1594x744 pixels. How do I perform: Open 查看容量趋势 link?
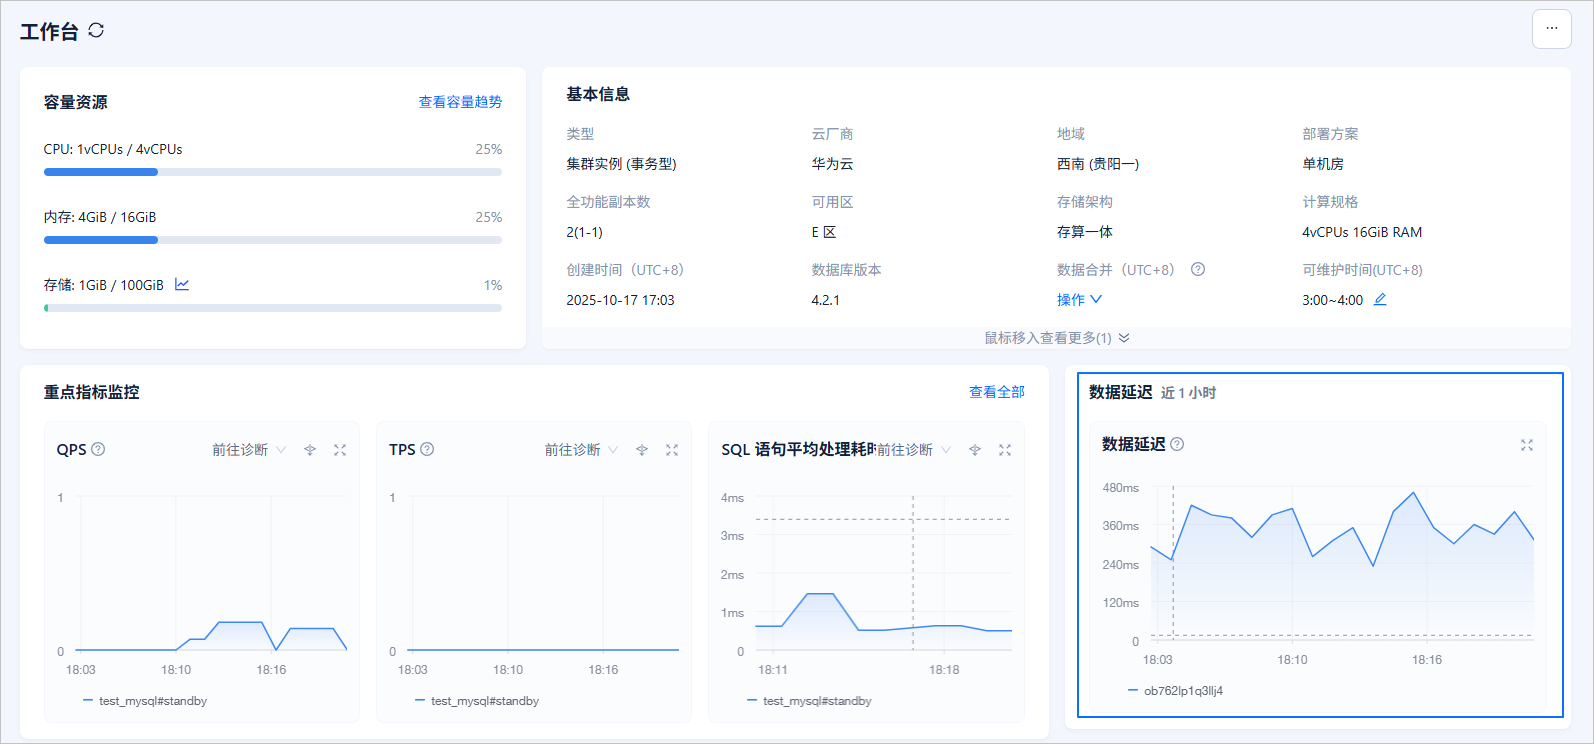(x=460, y=102)
